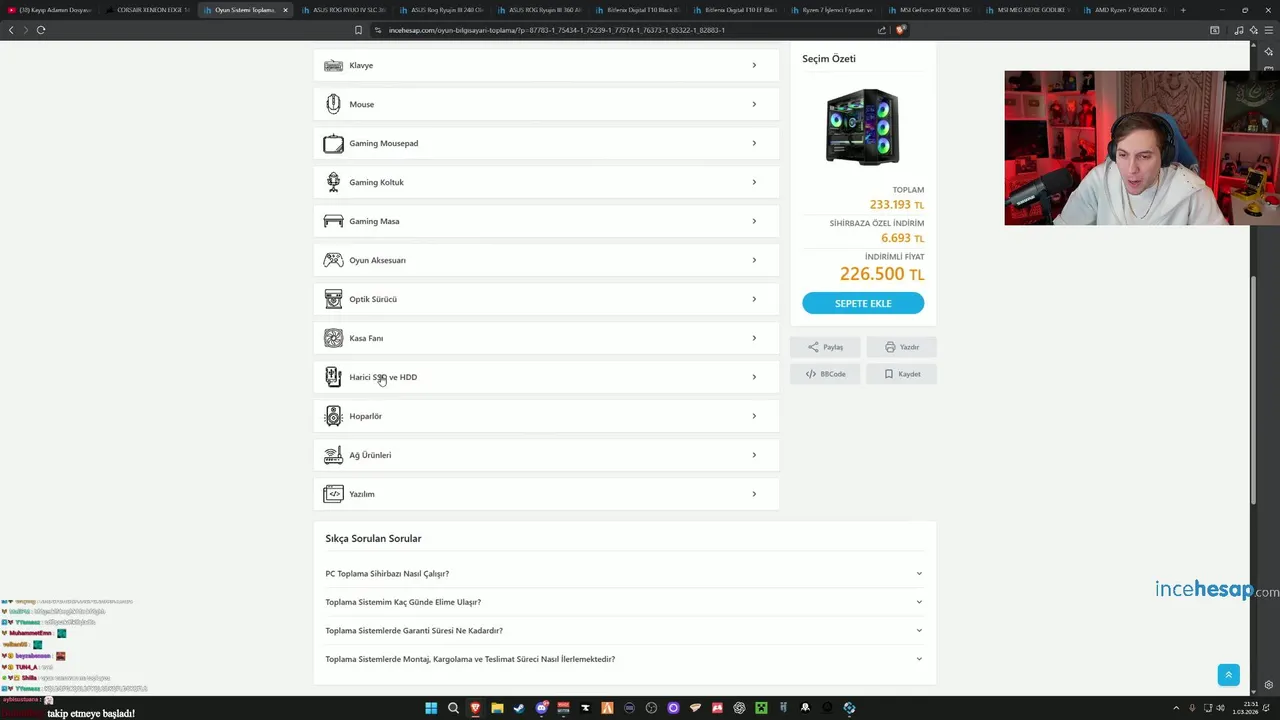Click the Hoparlör speaker icon
Viewport: 1280px width, 720px height.
(x=333, y=416)
